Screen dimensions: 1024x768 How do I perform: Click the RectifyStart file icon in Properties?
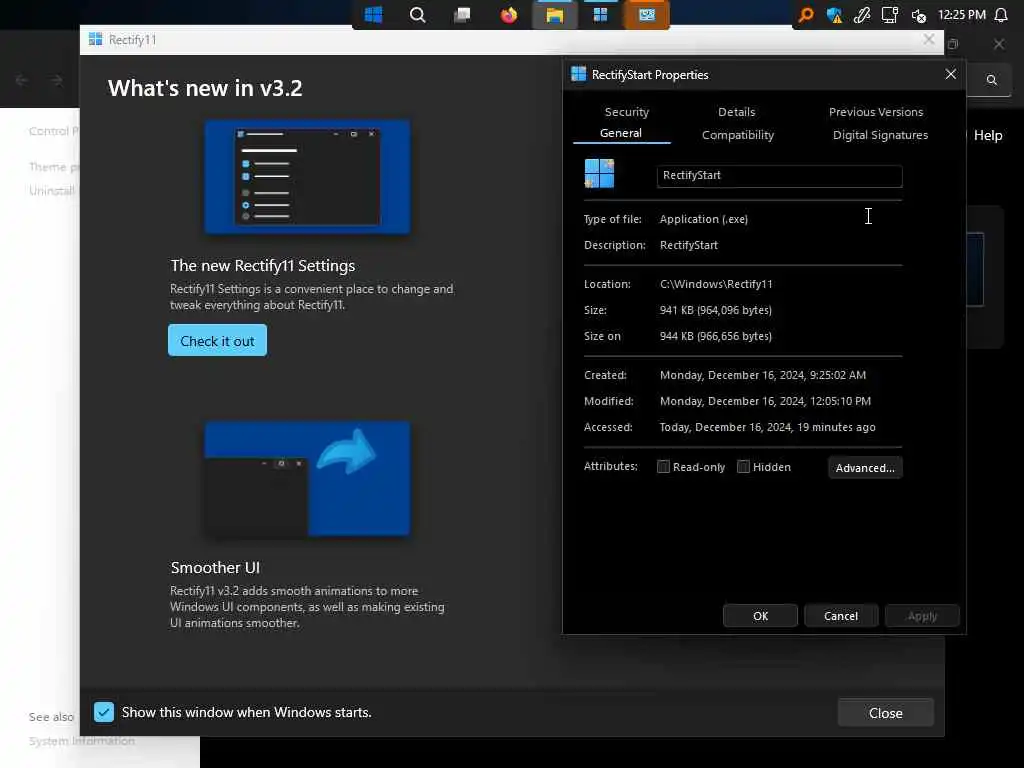click(x=599, y=174)
